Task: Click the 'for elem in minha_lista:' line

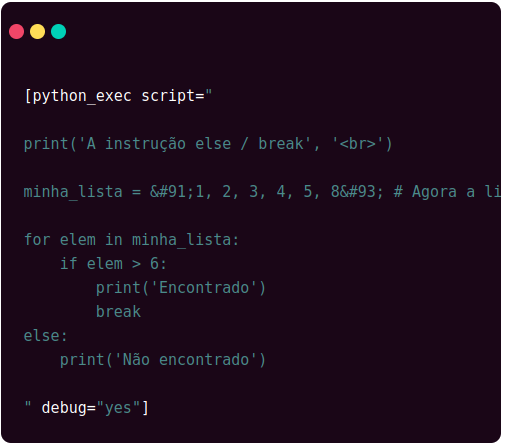Action: coord(131,240)
